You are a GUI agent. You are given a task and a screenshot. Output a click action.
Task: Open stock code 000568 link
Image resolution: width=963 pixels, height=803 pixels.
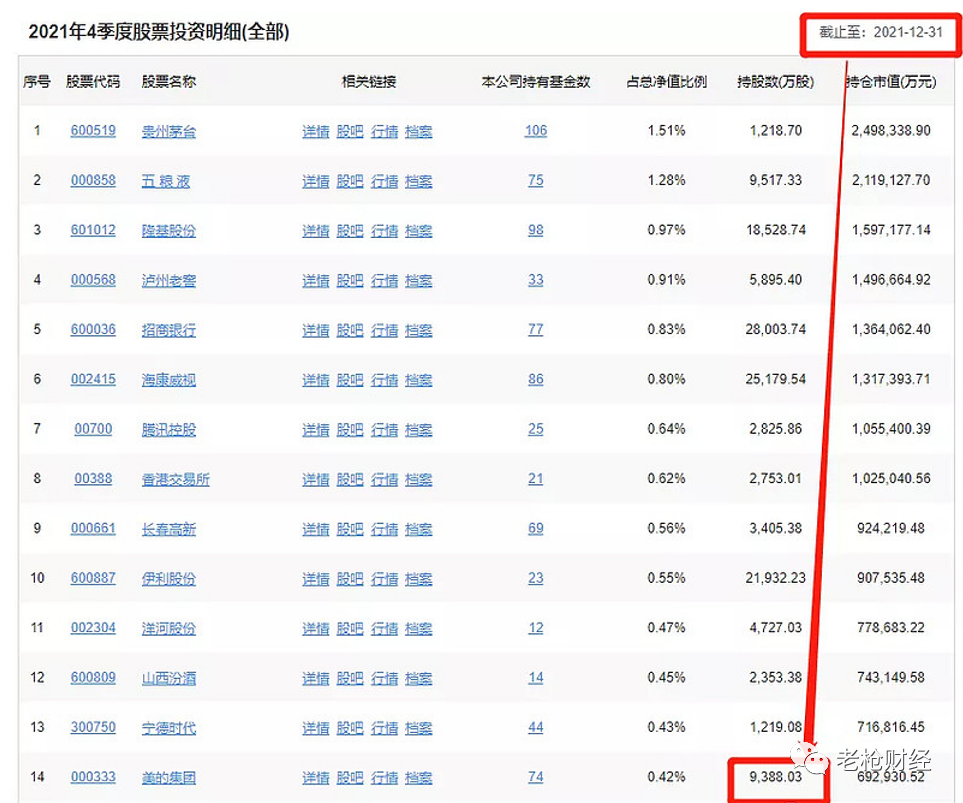point(93,280)
